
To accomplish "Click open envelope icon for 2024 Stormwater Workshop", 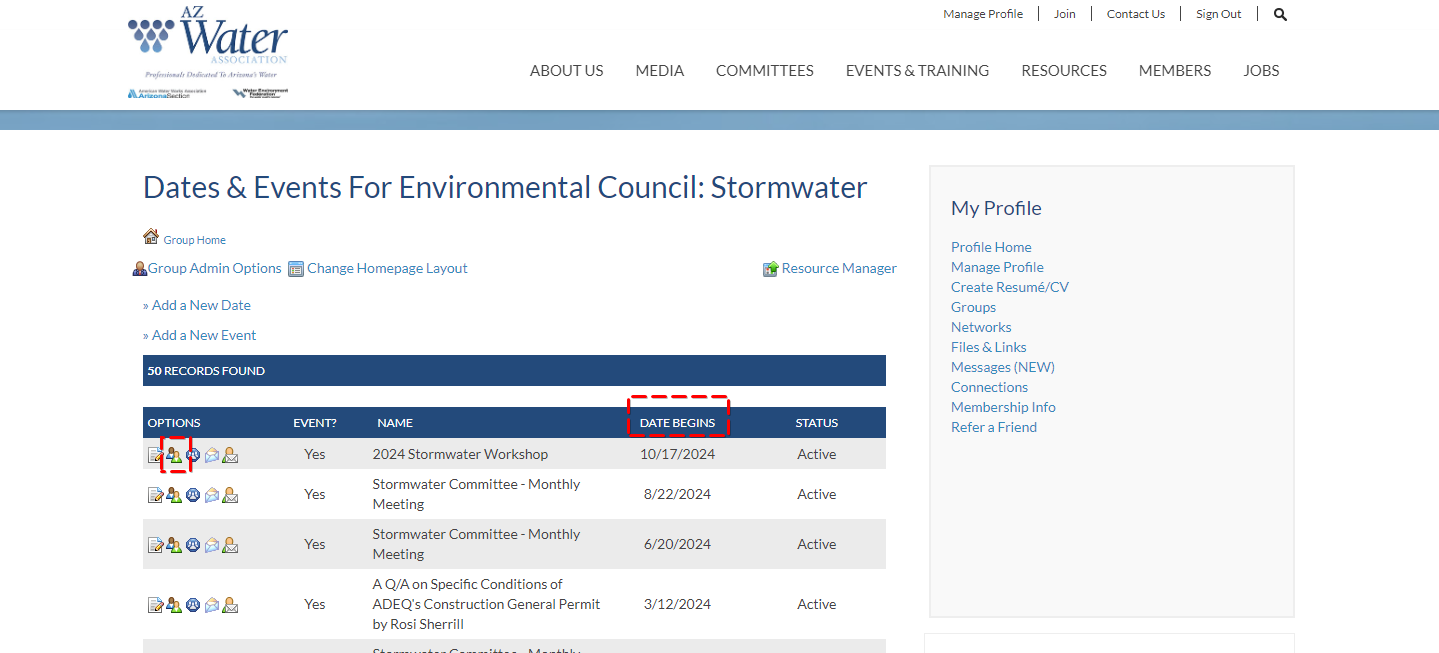I will 212,455.
